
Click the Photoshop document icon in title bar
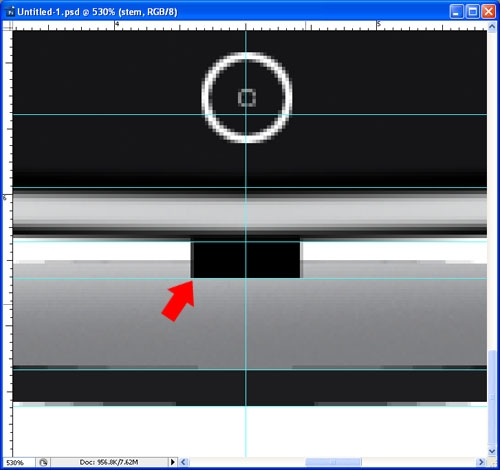point(11,11)
